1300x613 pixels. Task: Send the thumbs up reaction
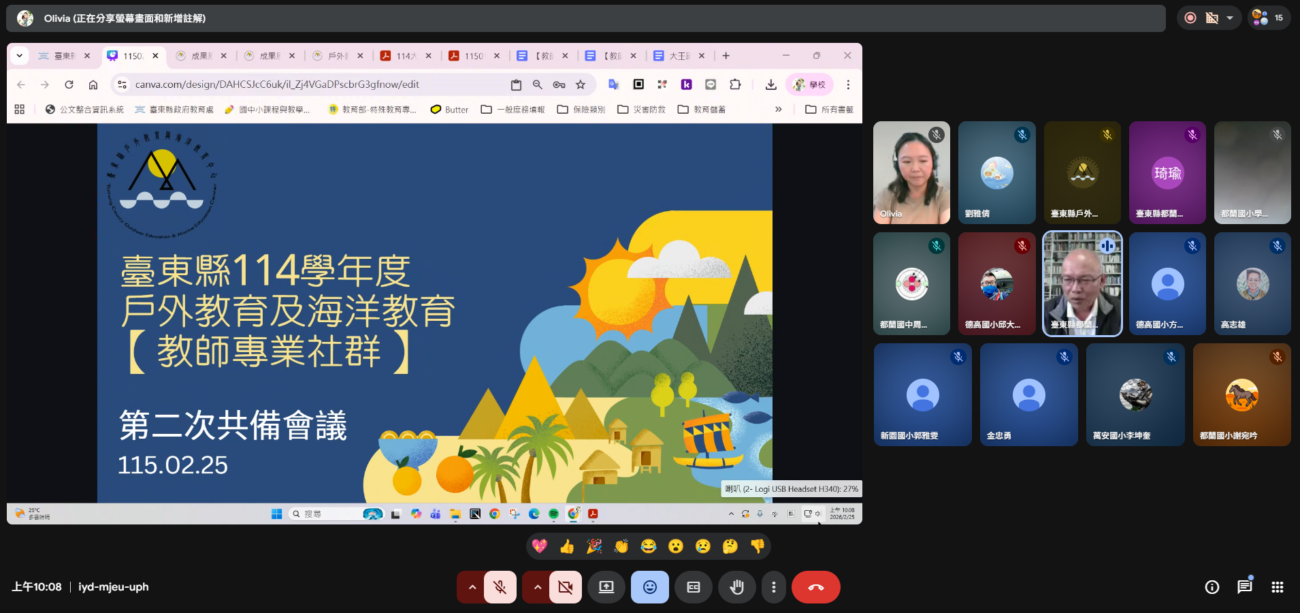(567, 546)
